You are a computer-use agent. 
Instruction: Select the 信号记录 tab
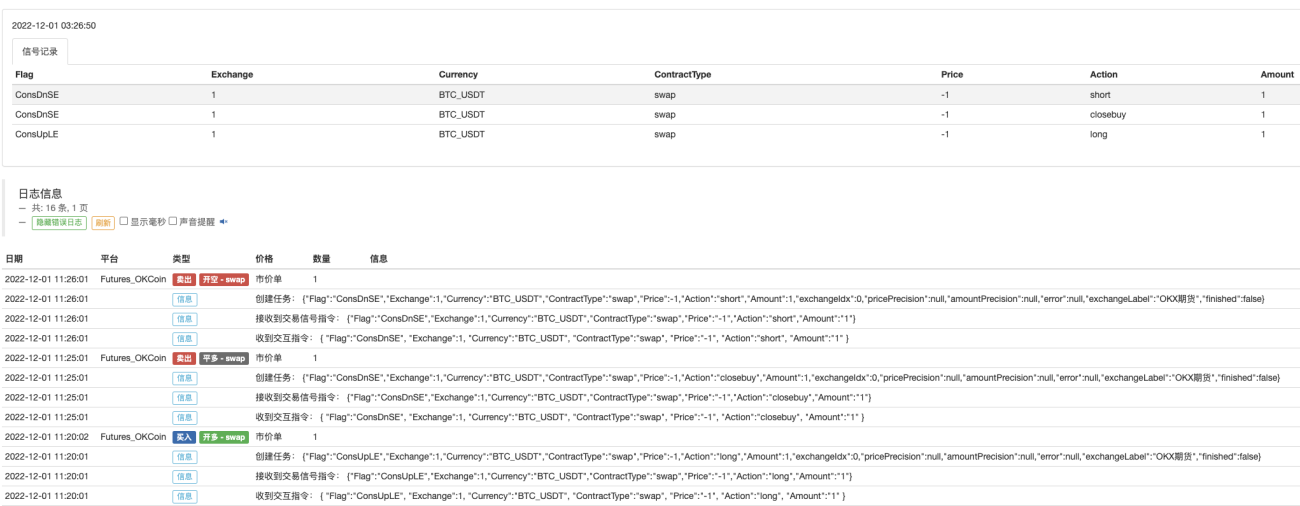click(x=39, y=51)
